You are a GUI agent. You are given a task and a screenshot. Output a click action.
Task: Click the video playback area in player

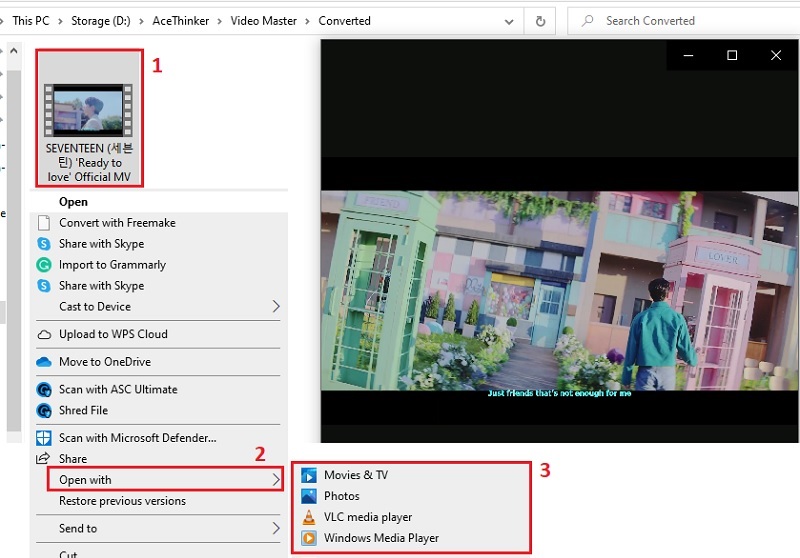559,291
